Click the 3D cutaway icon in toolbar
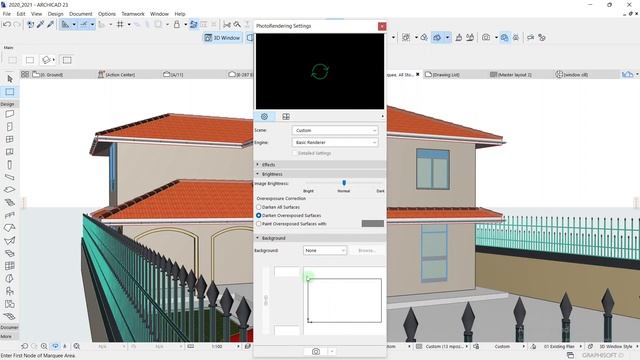The height and width of the screenshot is (360, 640). pos(437,38)
